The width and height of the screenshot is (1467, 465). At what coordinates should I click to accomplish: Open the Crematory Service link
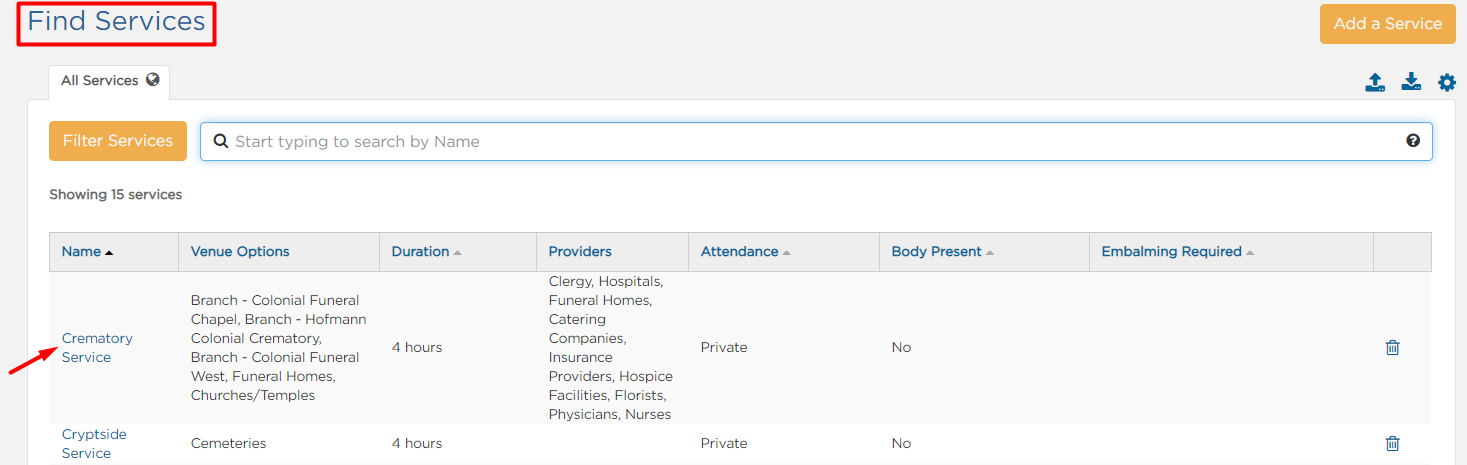tap(97, 348)
